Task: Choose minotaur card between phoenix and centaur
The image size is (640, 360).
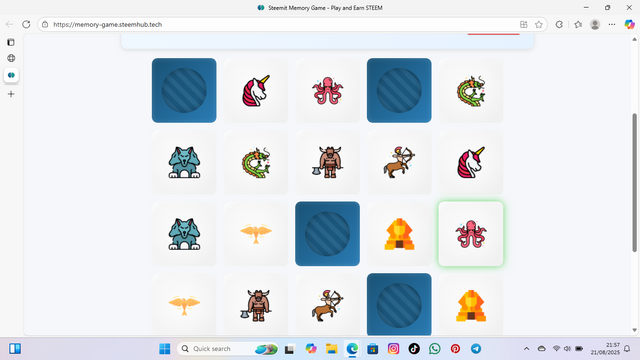Action: [256, 304]
